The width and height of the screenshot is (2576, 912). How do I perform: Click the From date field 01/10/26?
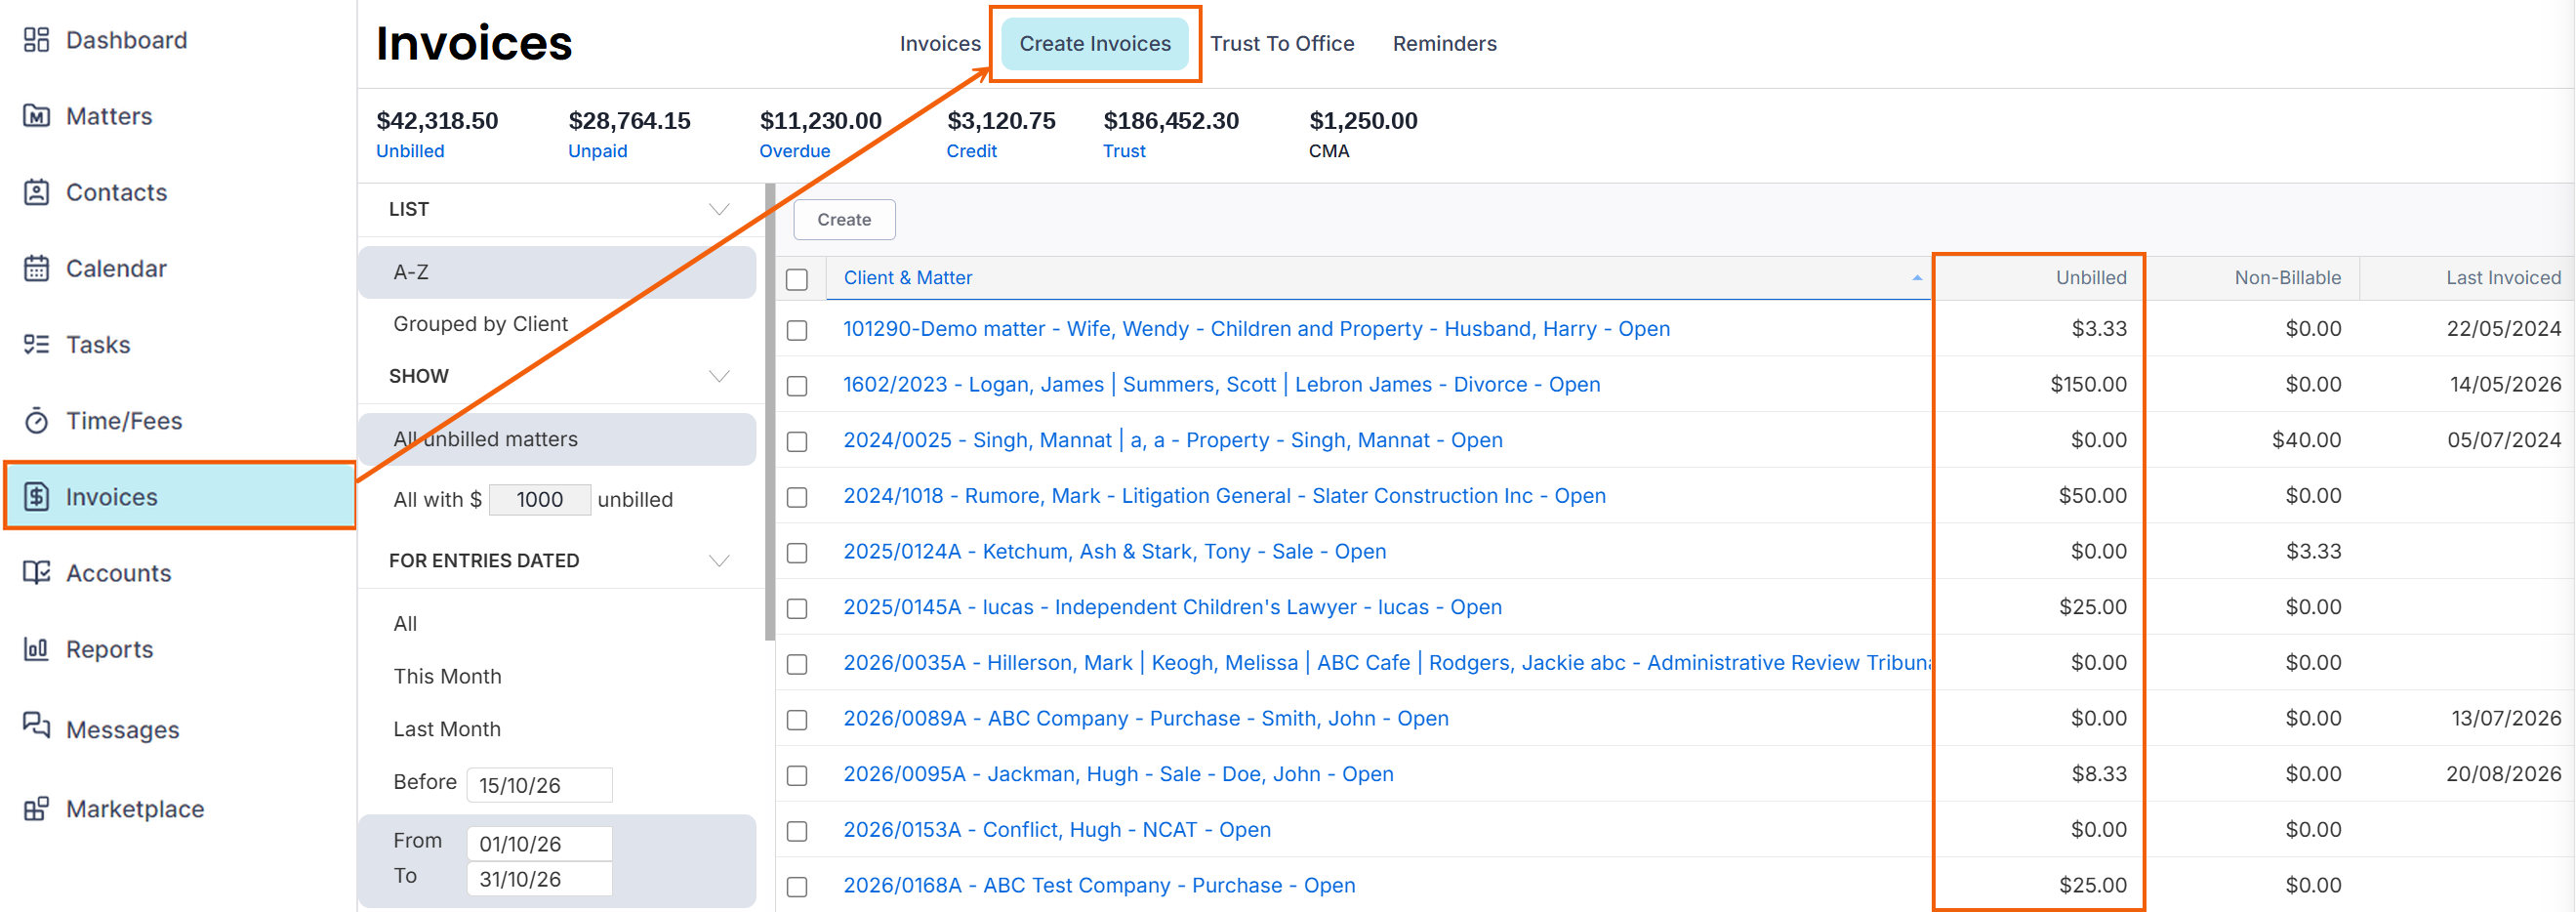[539, 843]
